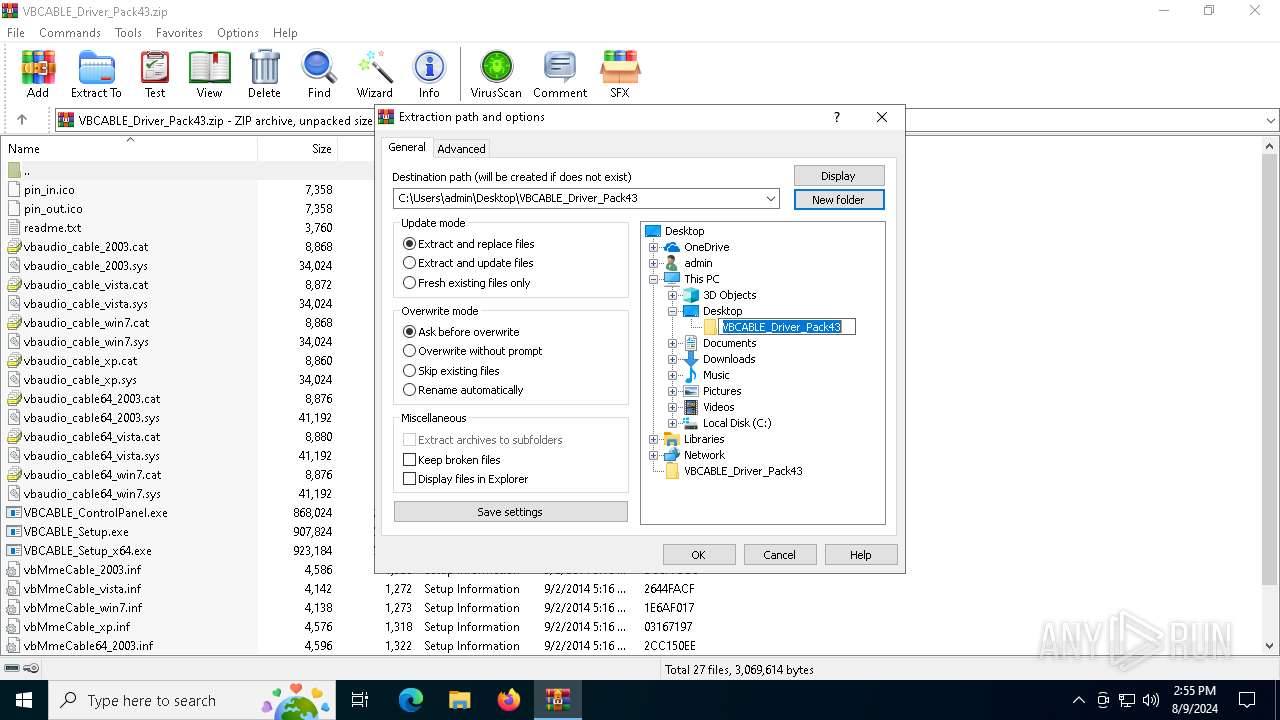Expand the OneDrive tree node
Image resolution: width=1280 pixels, height=720 pixels.
(654, 247)
